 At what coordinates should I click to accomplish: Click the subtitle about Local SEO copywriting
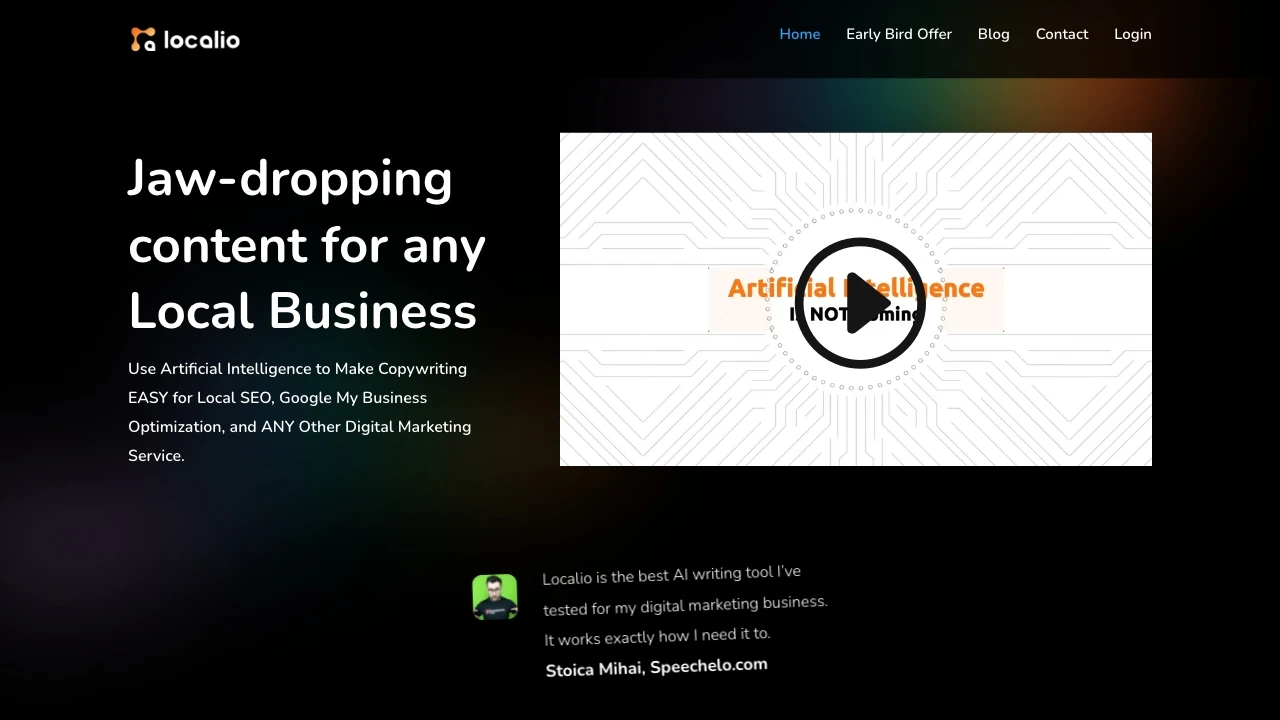pos(299,411)
